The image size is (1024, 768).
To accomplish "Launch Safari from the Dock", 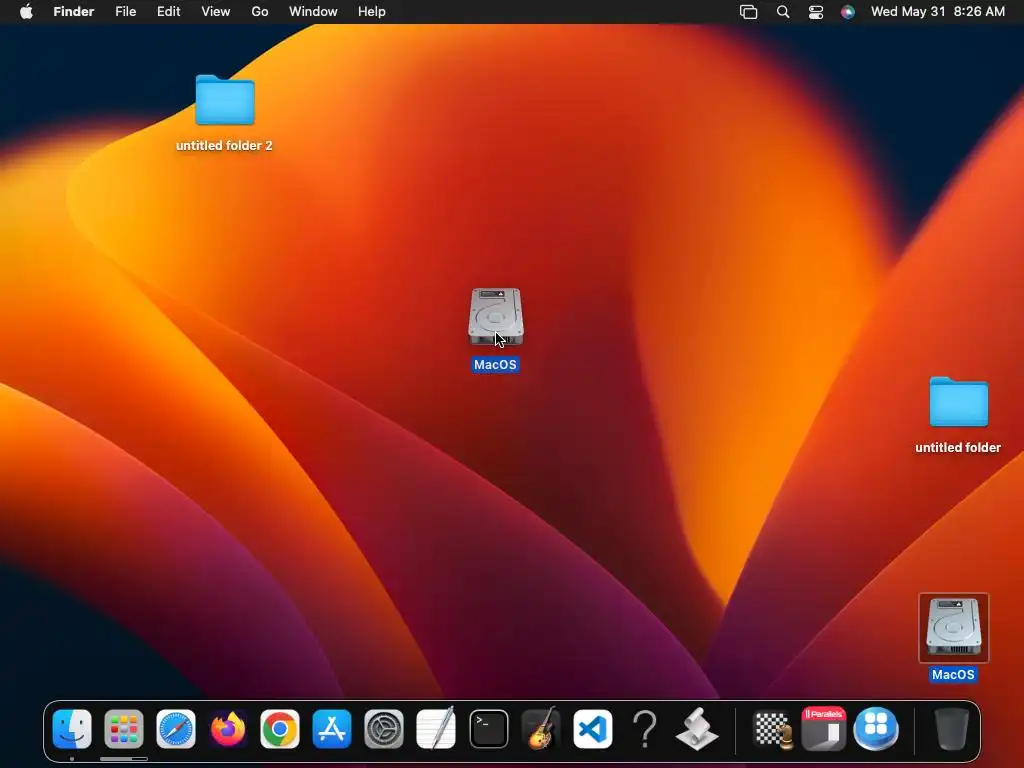I will 176,728.
